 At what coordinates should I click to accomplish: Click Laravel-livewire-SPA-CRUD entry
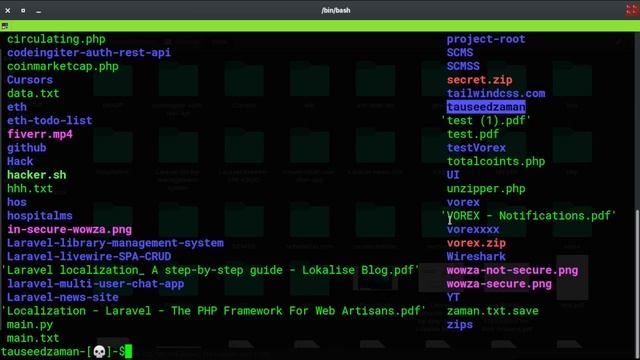pyautogui.click(x=89, y=256)
